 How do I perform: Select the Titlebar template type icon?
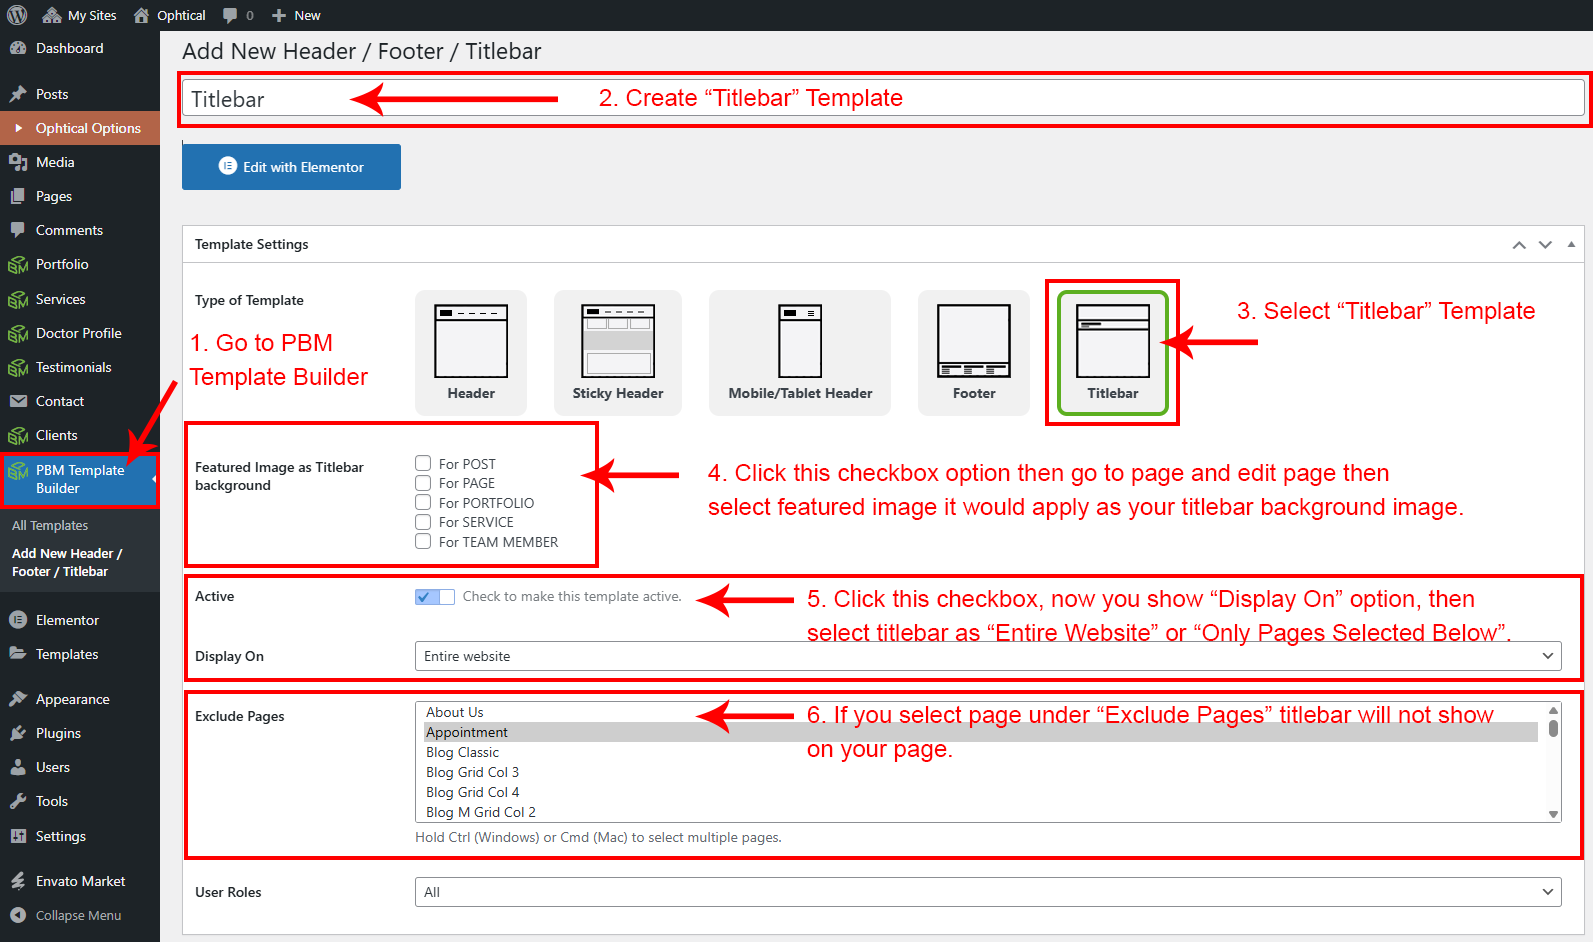[x=1113, y=341]
